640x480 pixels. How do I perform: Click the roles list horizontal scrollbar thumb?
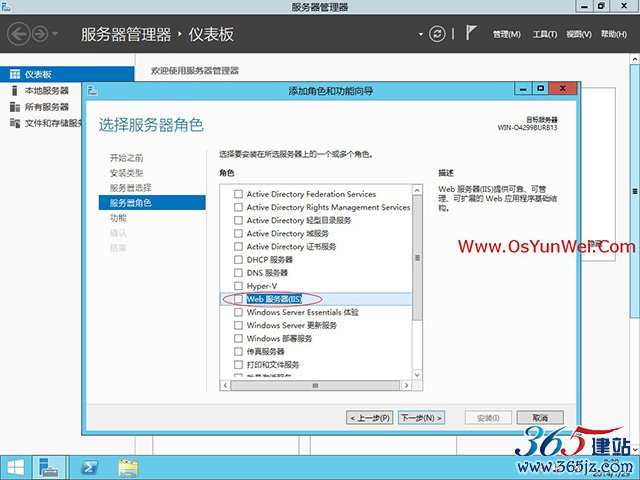[315, 385]
